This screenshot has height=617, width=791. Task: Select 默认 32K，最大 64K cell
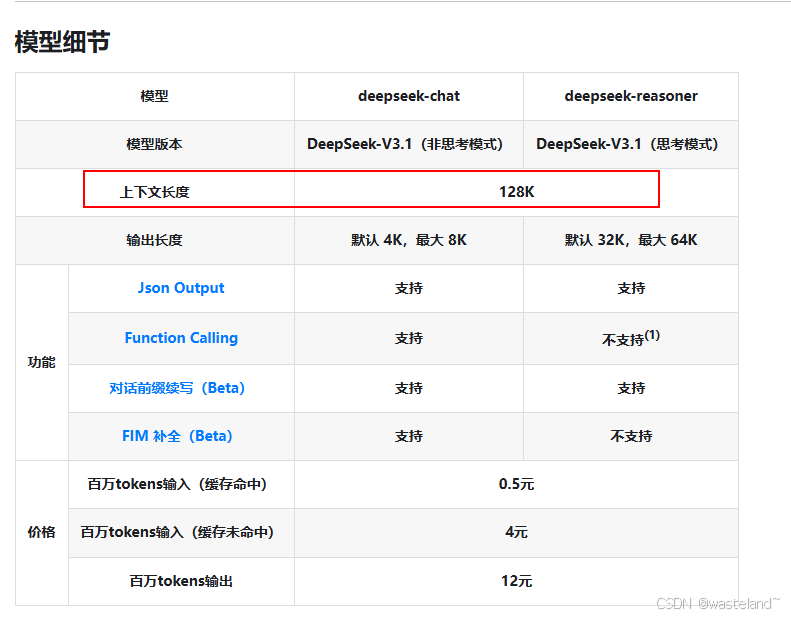click(631, 240)
